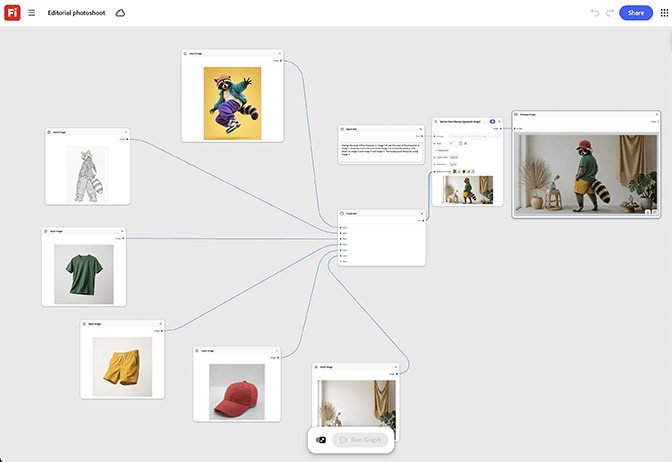Click the Input Text node icon
This screenshot has height=462, width=672.
342,129
